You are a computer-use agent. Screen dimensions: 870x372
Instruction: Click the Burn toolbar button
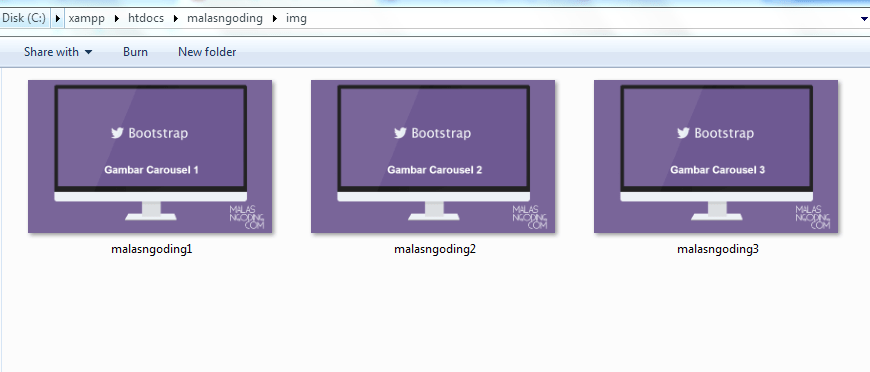coord(135,52)
